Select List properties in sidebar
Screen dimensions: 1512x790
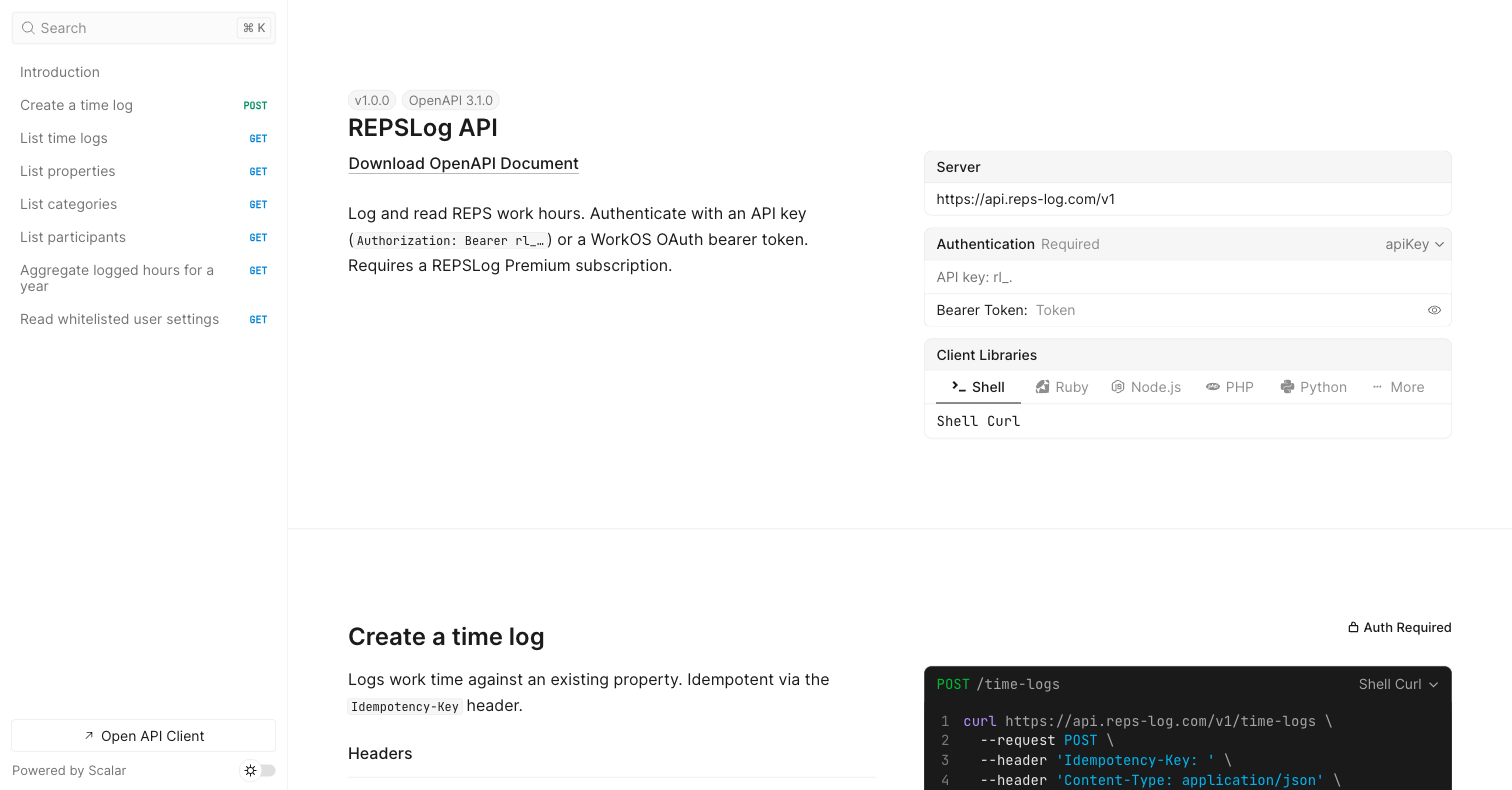pyautogui.click(x=143, y=171)
